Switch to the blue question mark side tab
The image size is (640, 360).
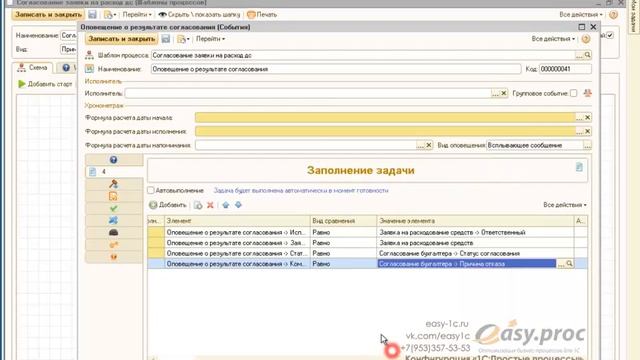pyautogui.click(x=114, y=160)
